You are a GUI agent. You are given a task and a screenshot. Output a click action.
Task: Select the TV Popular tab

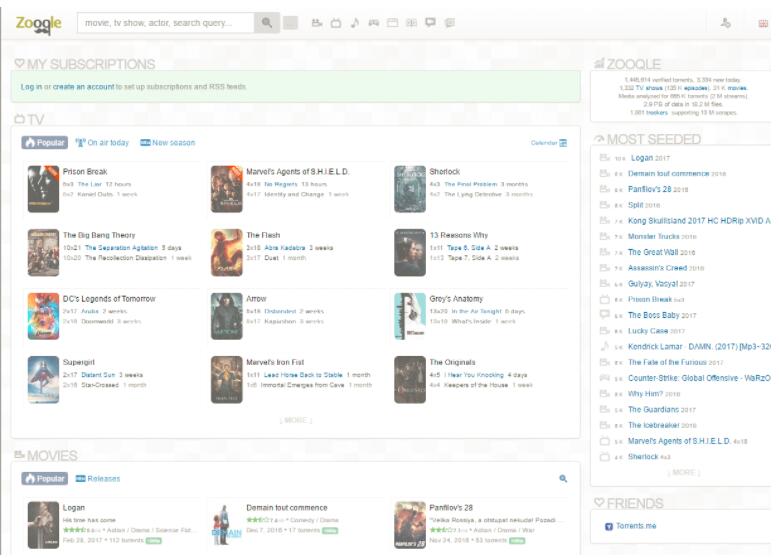45,143
